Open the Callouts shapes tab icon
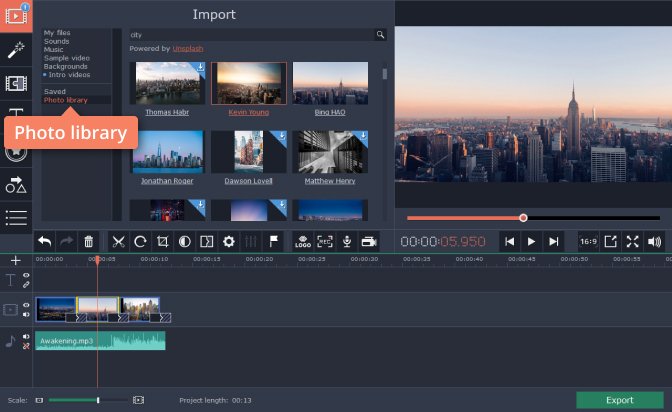Viewport: 672px width, 412px height. click(16, 185)
